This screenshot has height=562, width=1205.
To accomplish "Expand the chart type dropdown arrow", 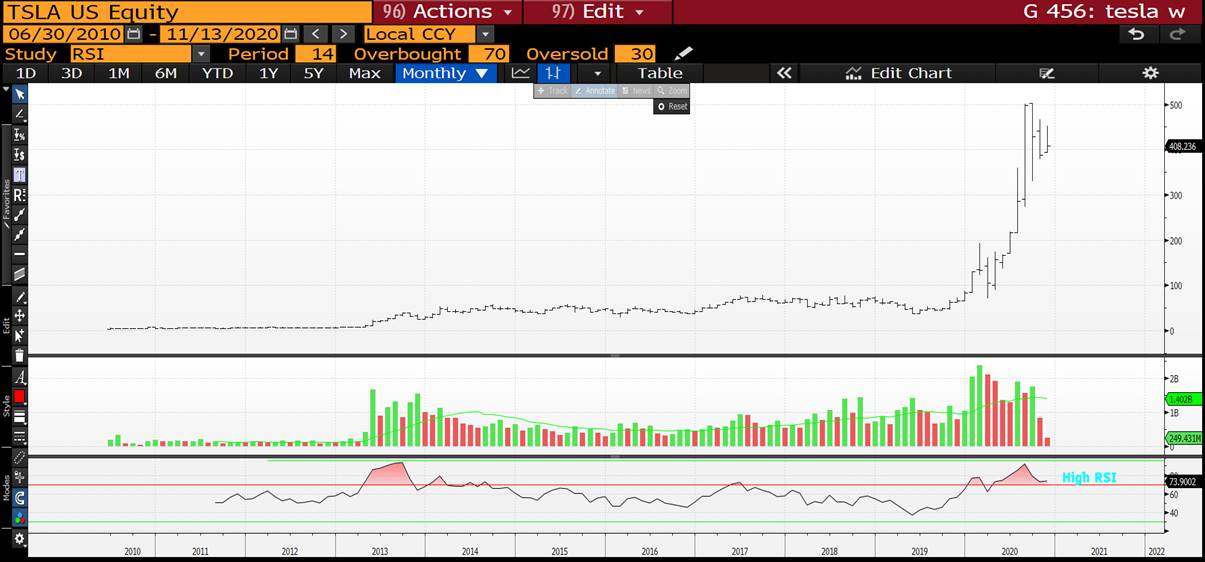I will point(597,73).
